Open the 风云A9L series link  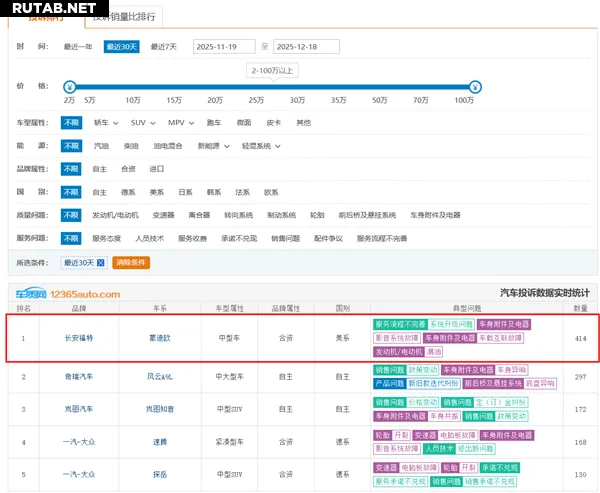click(160, 377)
